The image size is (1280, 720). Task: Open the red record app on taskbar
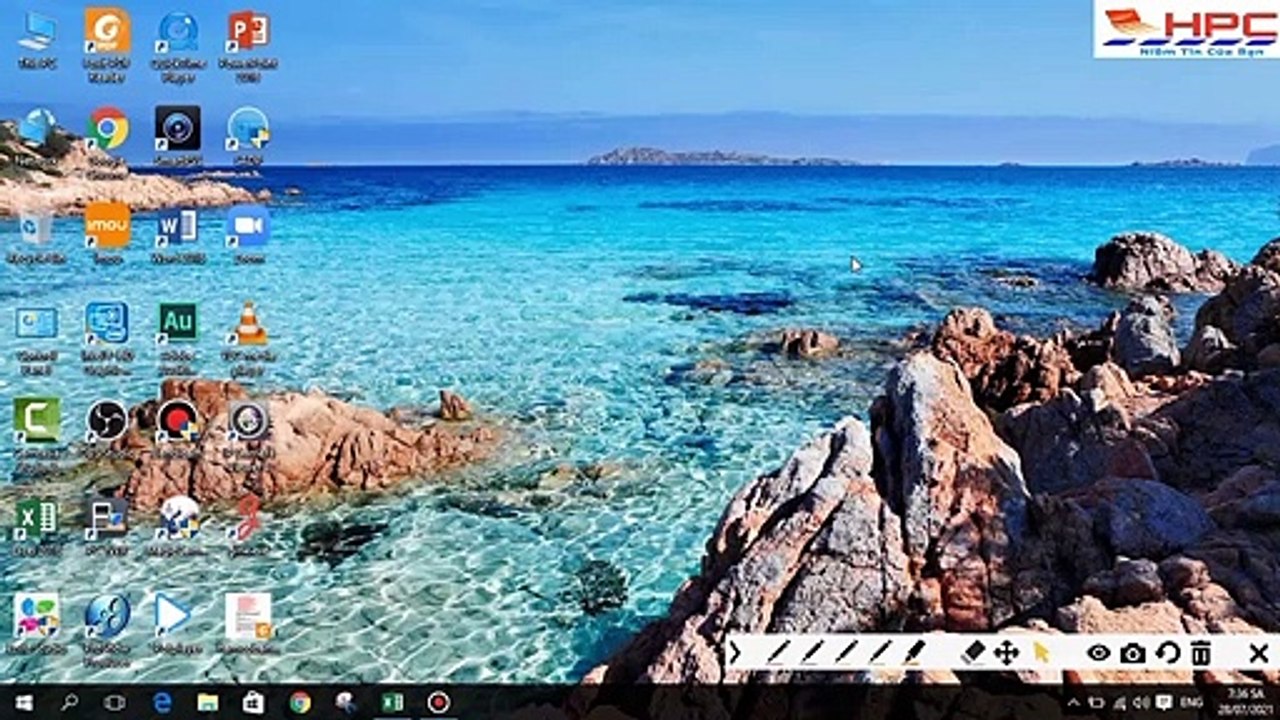click(438, 702)
